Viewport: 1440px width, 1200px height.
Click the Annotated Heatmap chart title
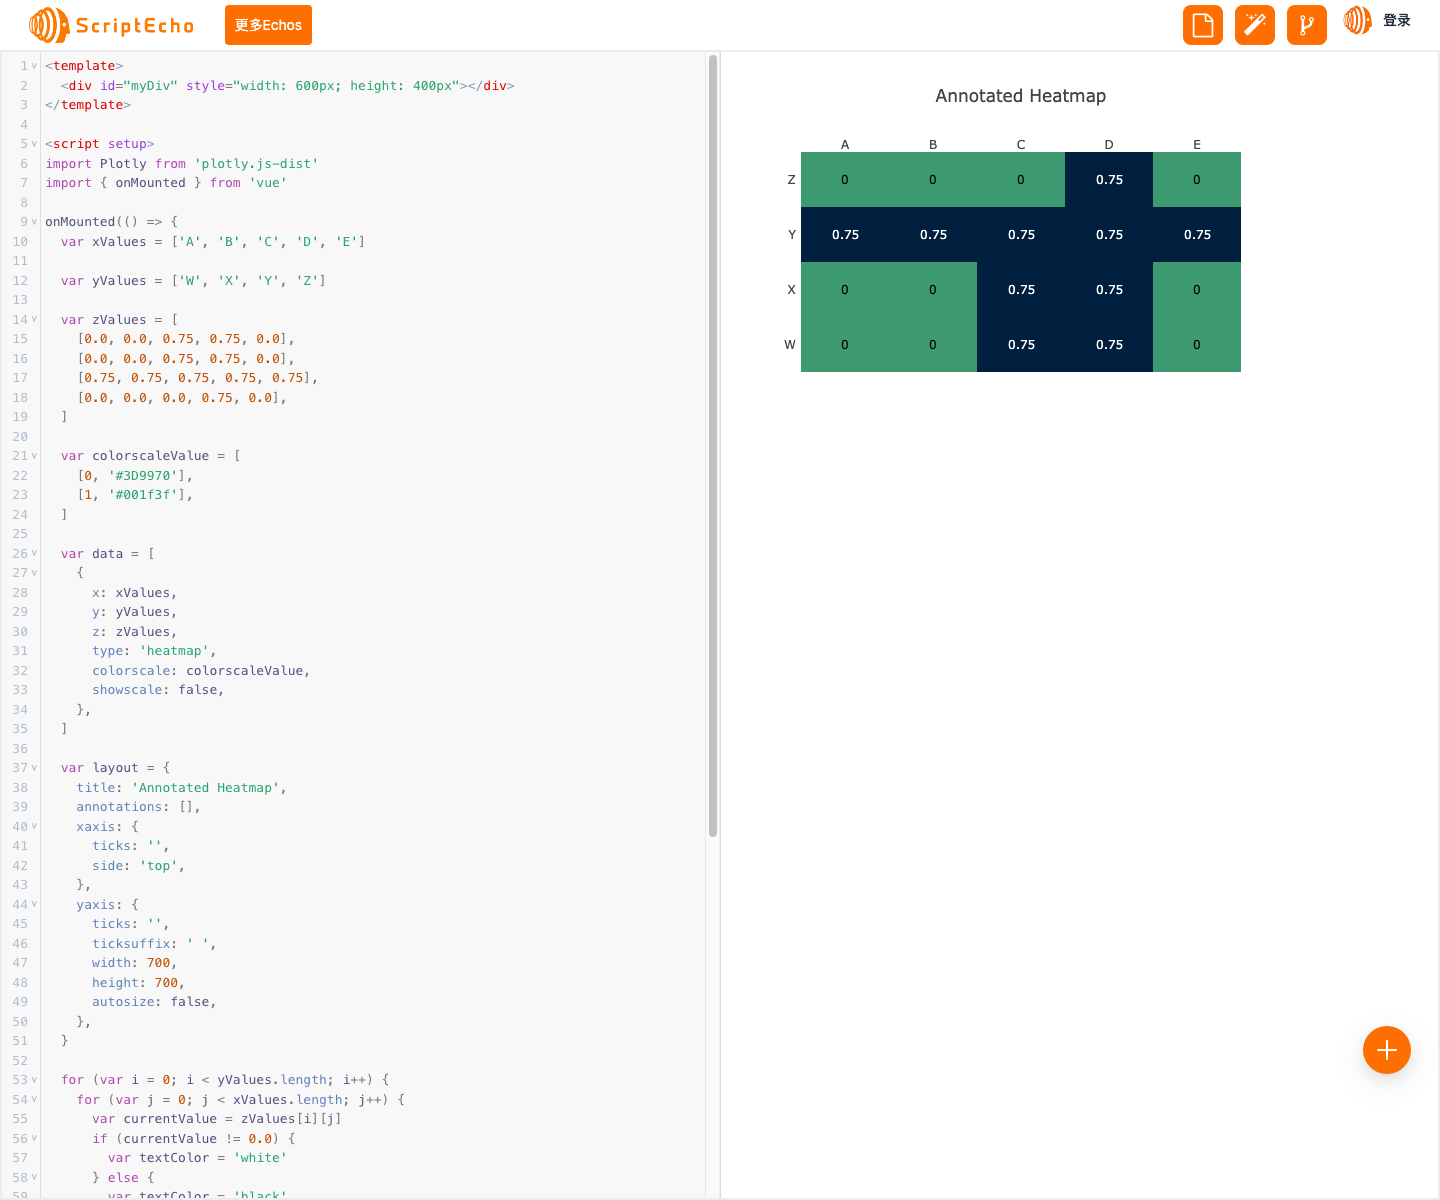coord(1020,95)
